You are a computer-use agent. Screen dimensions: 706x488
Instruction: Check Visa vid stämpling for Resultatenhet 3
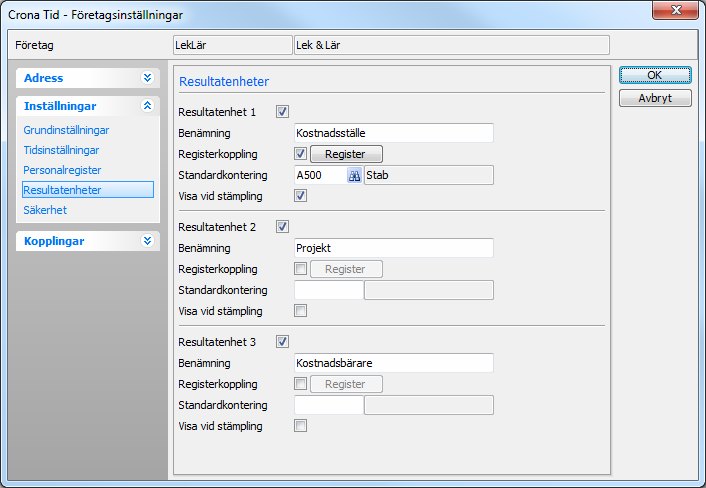click(x=300, y=425)
